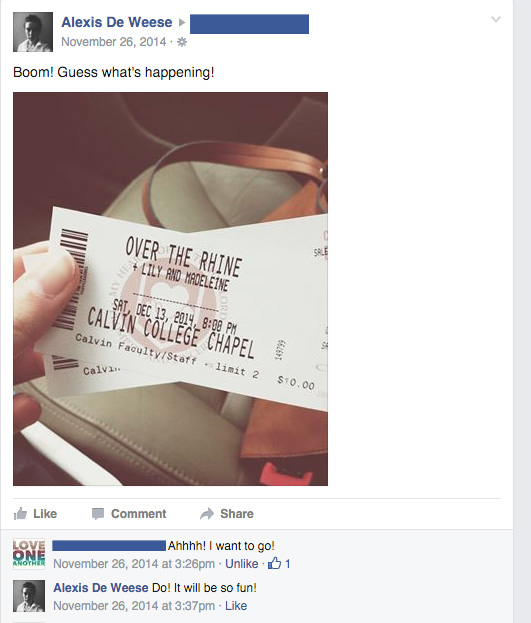531x623 pixels.
Task: Click the Comment speech bubble icon
Action: [x=98, y=514]
